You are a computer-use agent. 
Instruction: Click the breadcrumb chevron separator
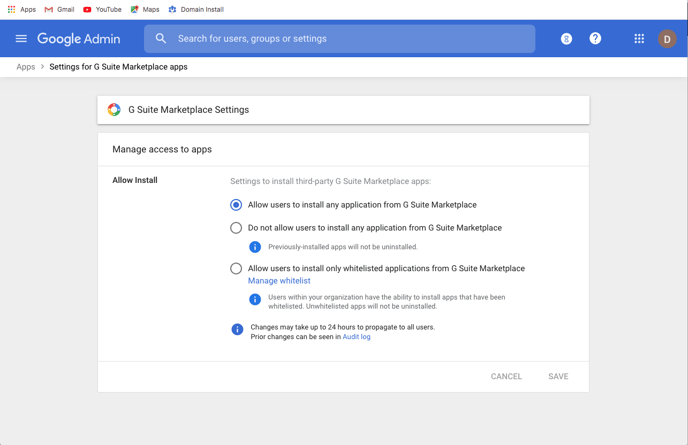43,67
